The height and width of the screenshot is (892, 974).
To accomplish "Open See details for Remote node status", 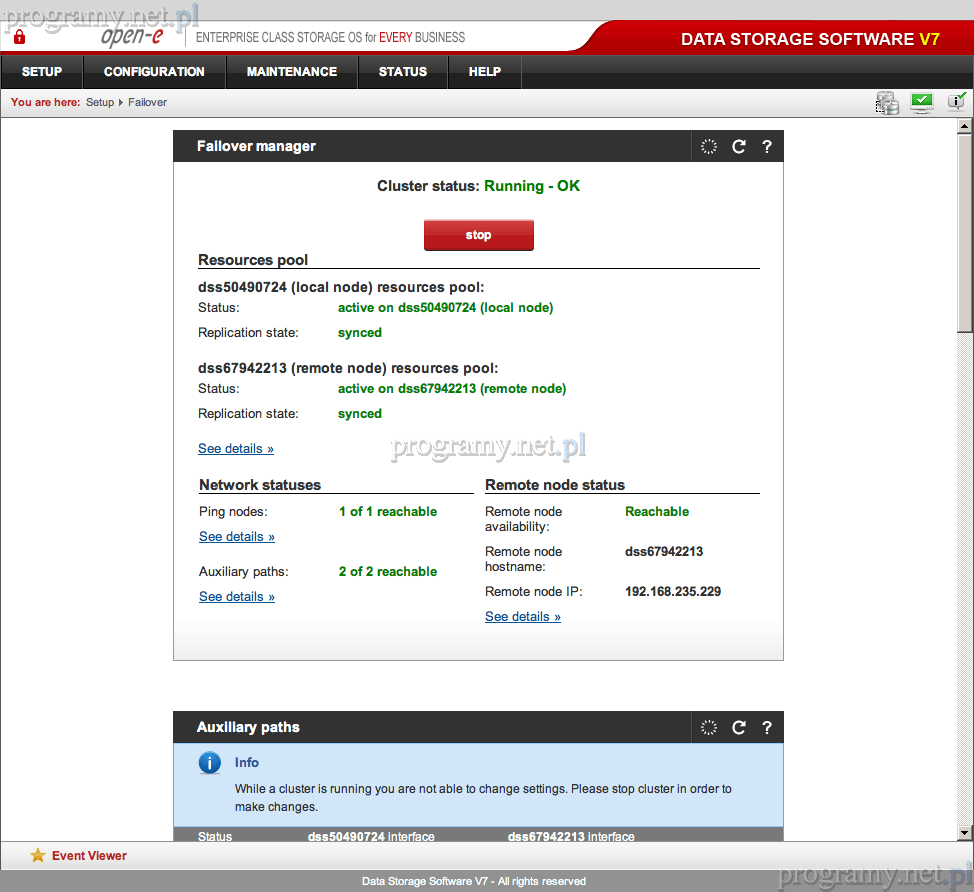I will tap(523, 617).
